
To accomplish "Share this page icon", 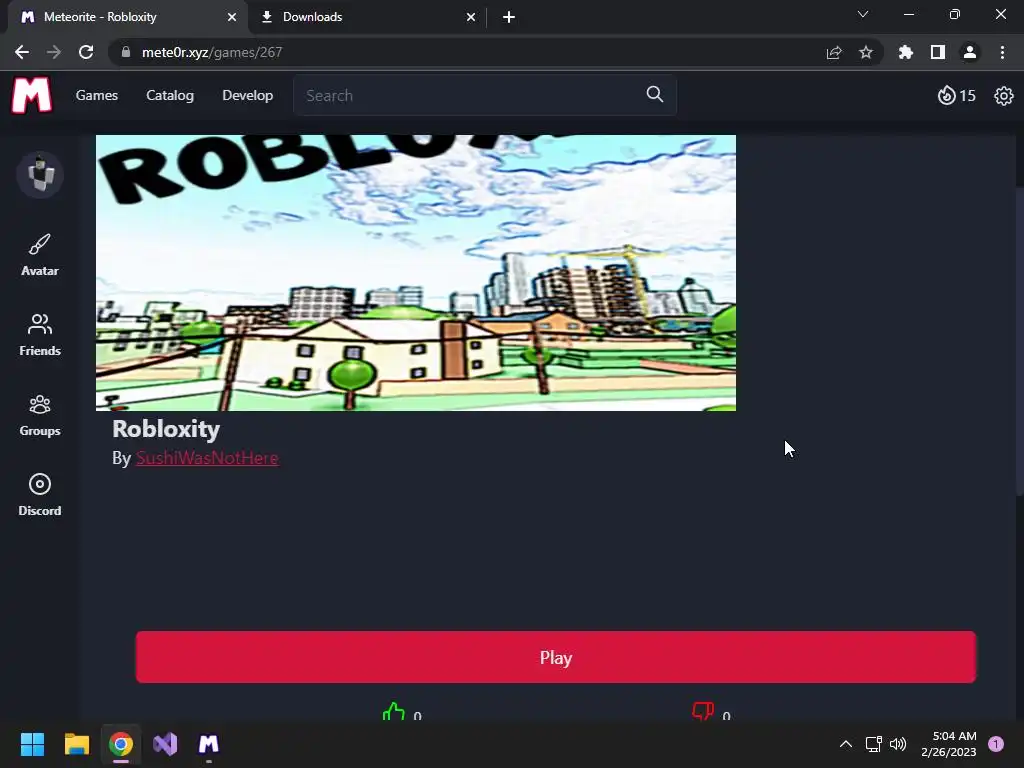I will pyautogui.click(x=834, y=52).
